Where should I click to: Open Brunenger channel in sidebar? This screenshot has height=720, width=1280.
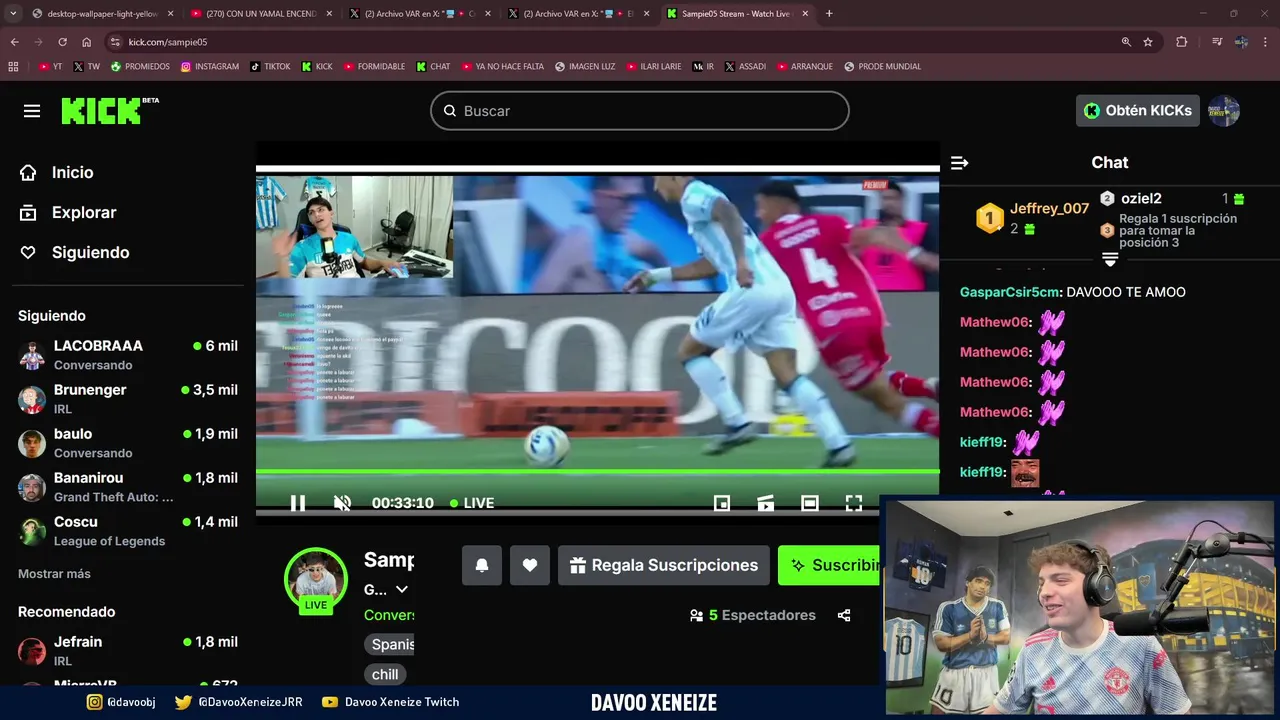click(x=128, y=399)
